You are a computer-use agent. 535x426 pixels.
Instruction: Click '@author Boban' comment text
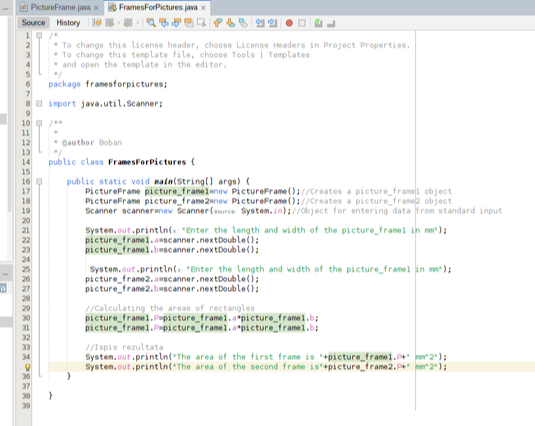point(92,143)
